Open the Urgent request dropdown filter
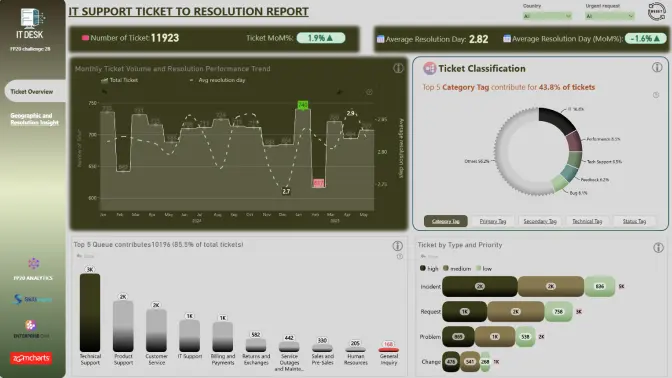 point(610,16)
